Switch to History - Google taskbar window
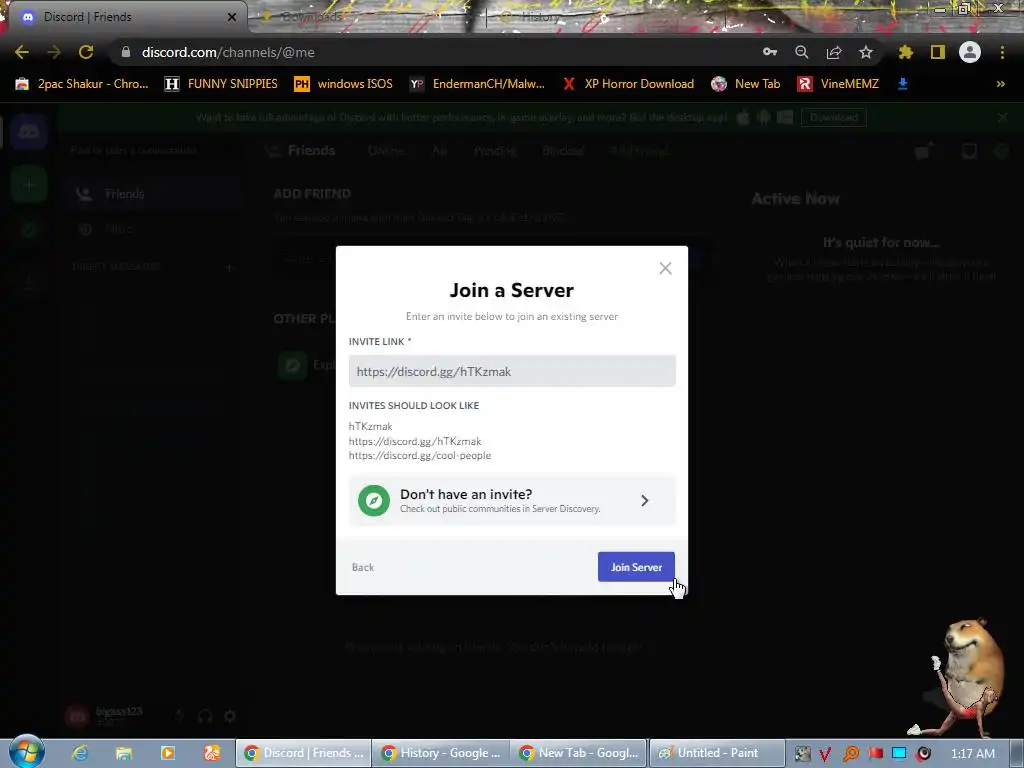Image resolution: width=1024 pixels, height=768 pixels. (441, 753)
